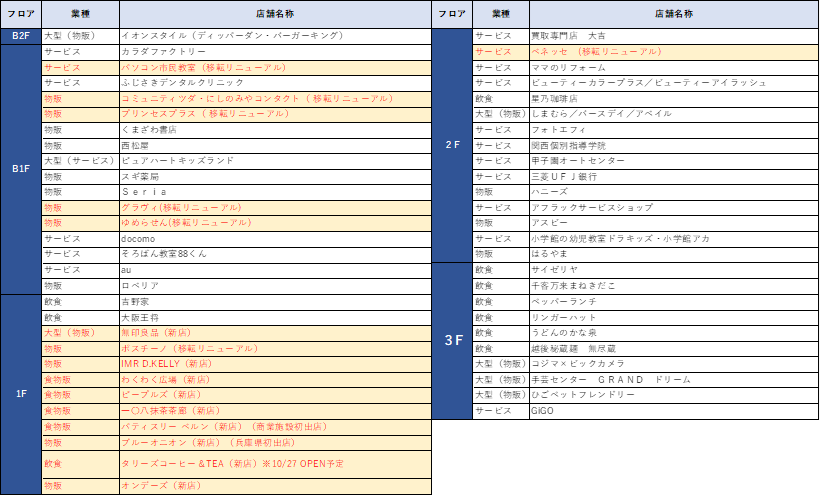The height and width of the screenshot is (496, 820).
Task: Click the GiGO store cell
Action: [674, 411]
